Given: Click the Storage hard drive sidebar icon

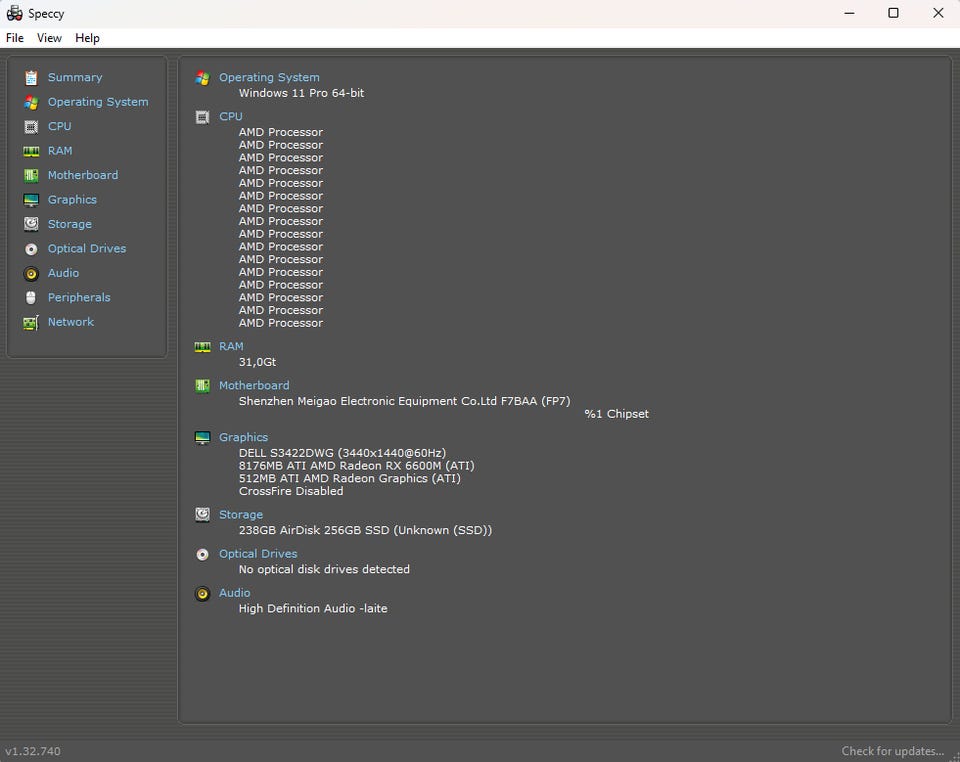Looking at the screenshot, I should (x=31, y=225).
